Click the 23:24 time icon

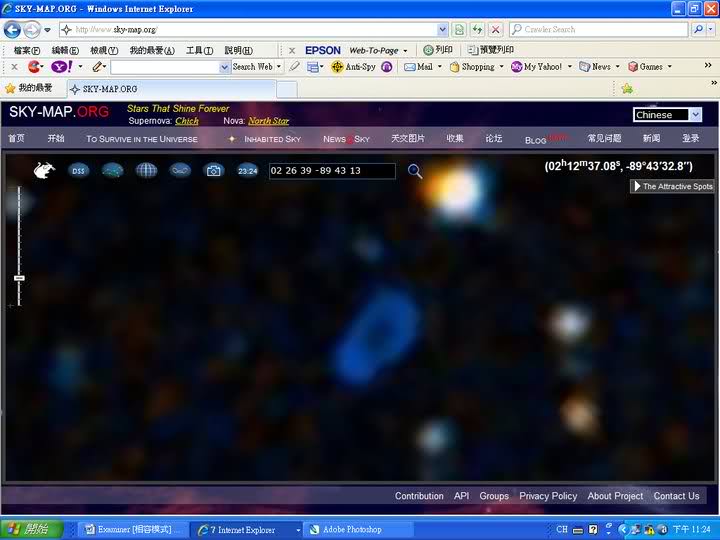coord(248,171)
